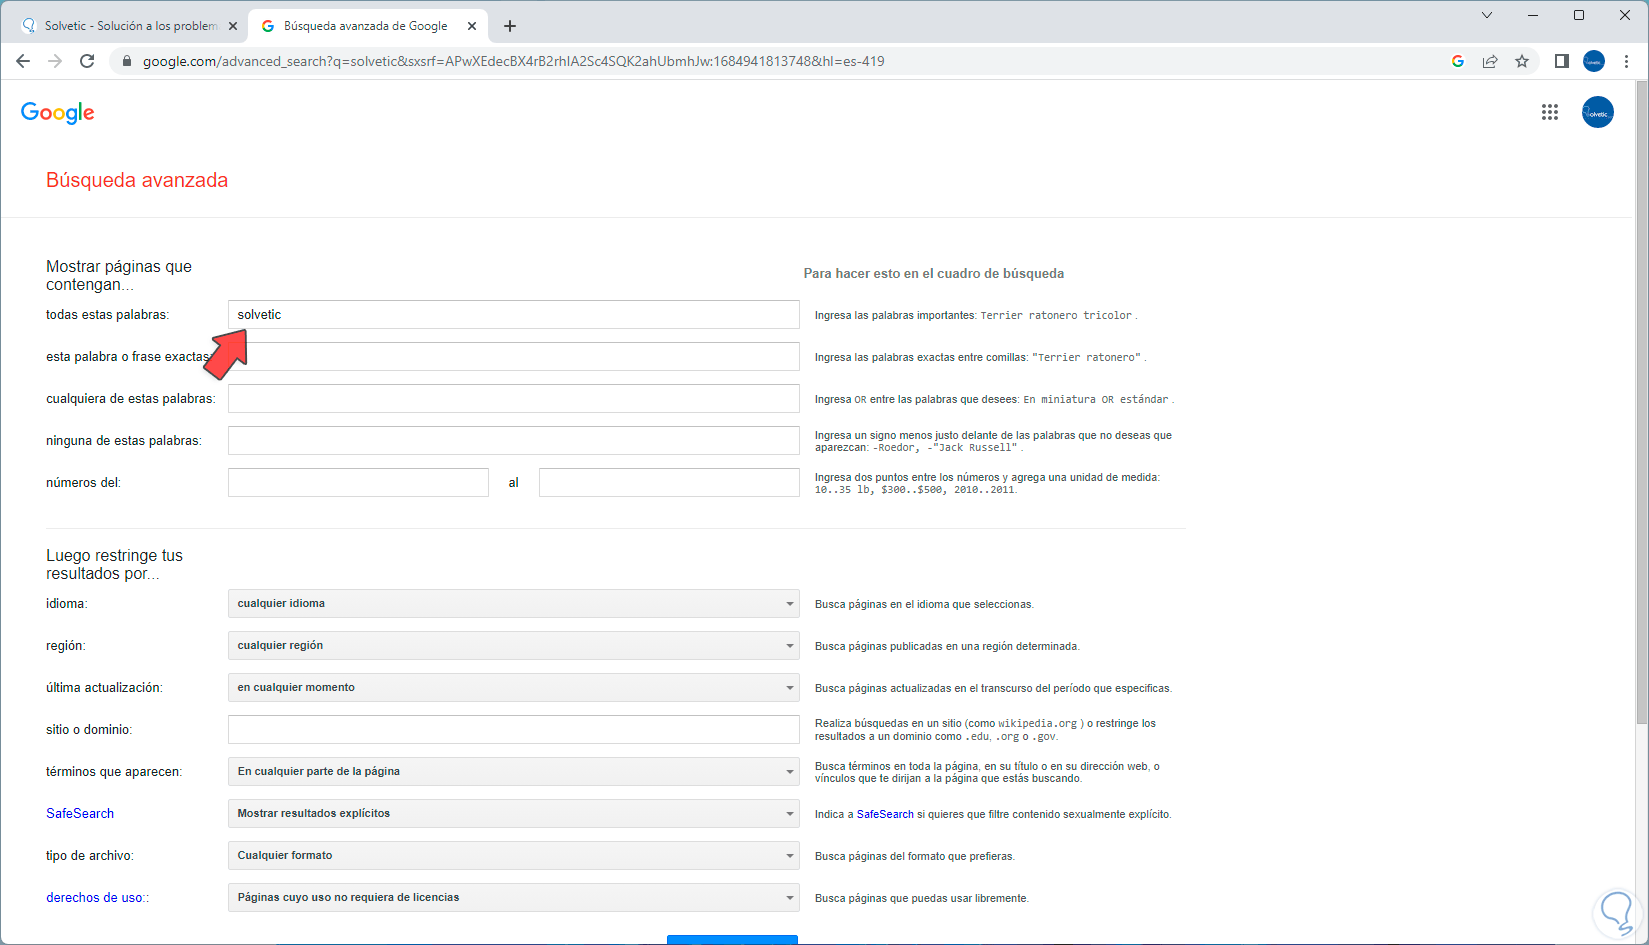Focus the esta palabra o frase exactas field
Image resolution: width=1649 pixels, height=945 pixels.
[514, 357]
